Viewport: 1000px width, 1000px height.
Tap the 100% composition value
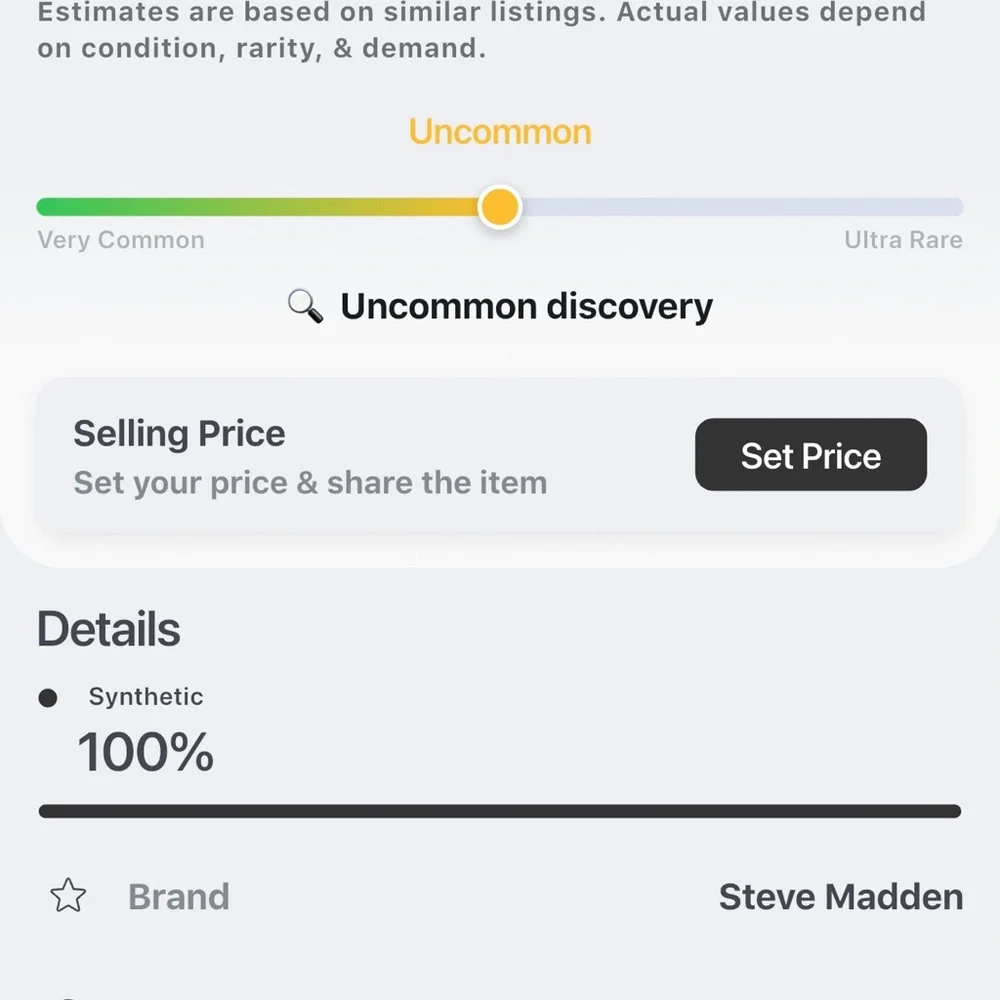pos(145,752)
